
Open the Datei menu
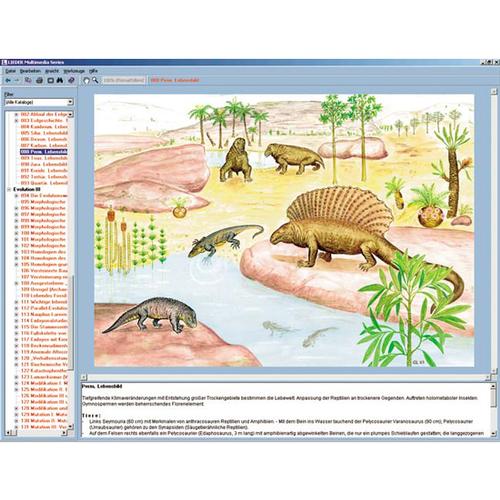coord(11,71)
